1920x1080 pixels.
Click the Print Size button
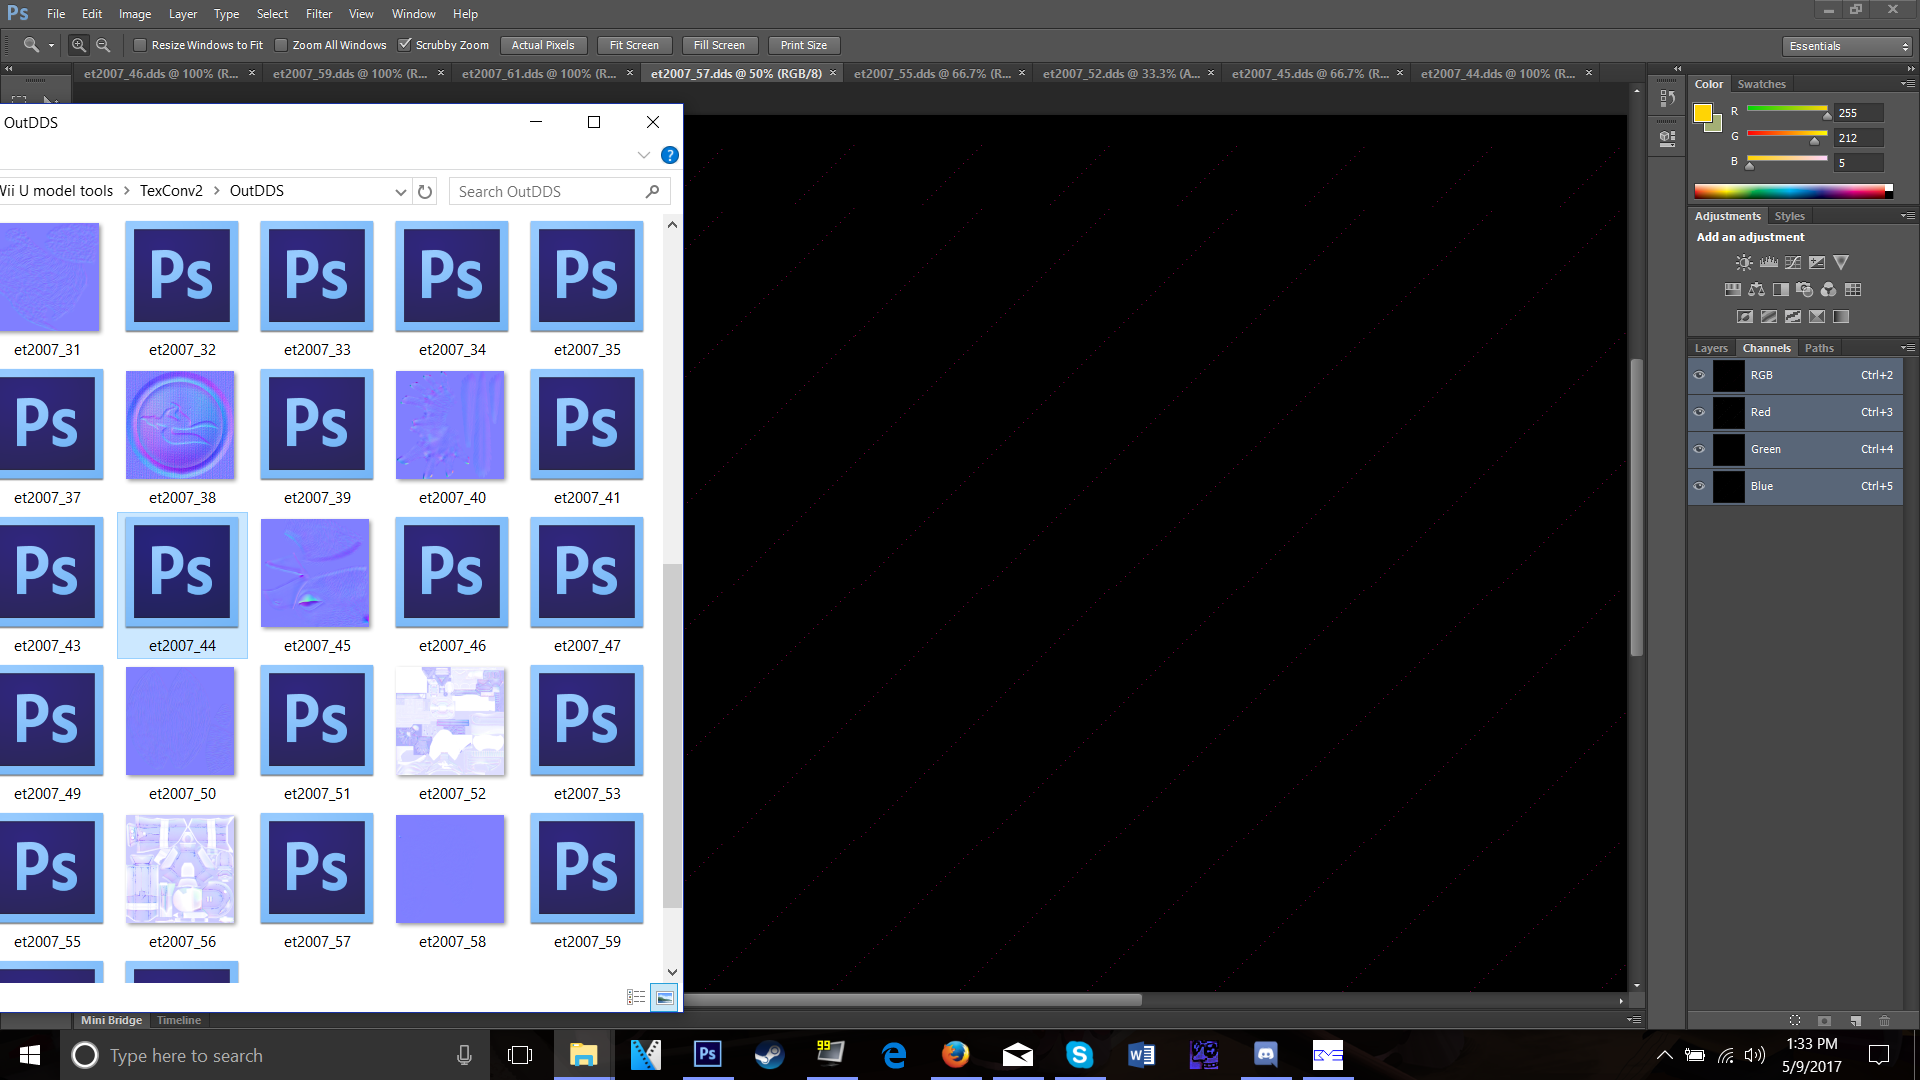[x=804, y=45]
